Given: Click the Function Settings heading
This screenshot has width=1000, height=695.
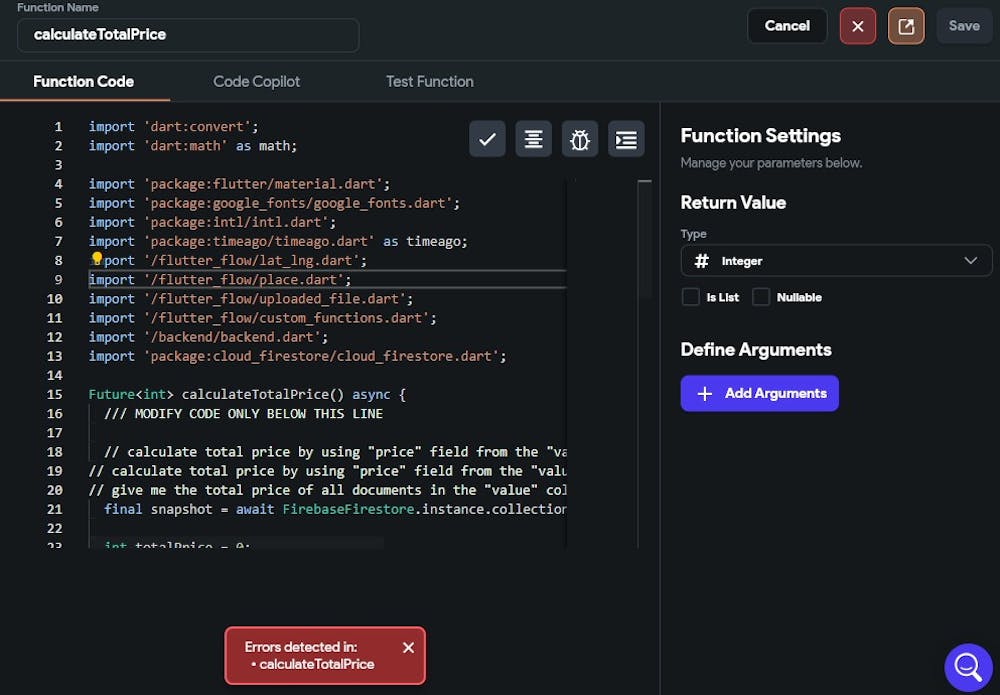Looking at the screenshot, I should click(760, 136).
